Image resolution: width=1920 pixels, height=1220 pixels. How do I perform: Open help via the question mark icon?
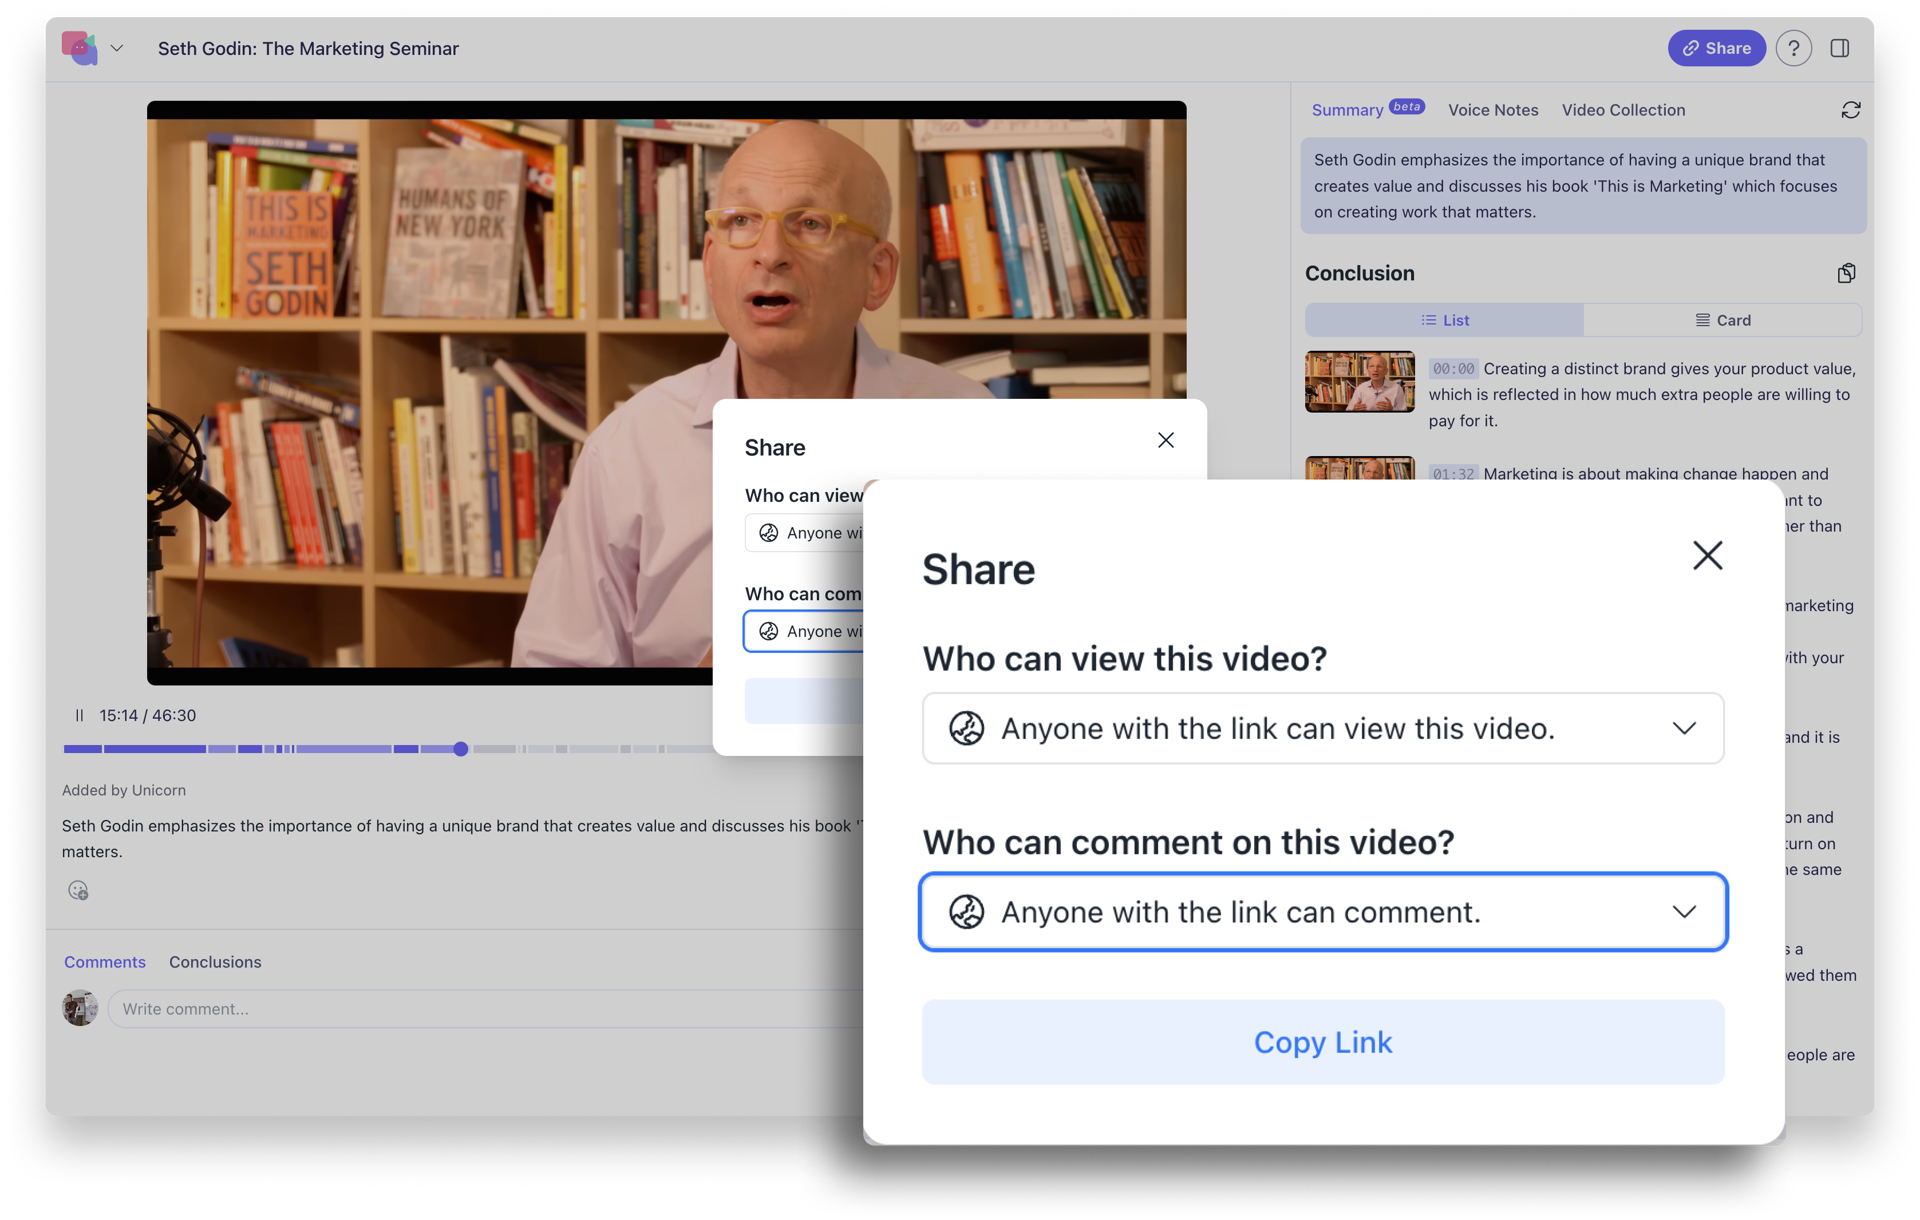1793,48
